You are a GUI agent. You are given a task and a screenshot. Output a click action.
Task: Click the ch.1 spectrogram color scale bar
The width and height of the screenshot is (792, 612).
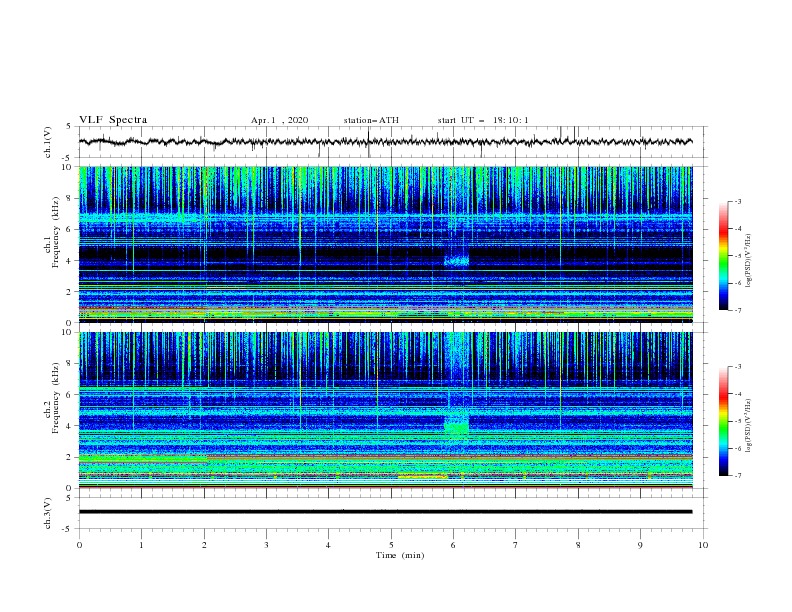coord(723,256)
